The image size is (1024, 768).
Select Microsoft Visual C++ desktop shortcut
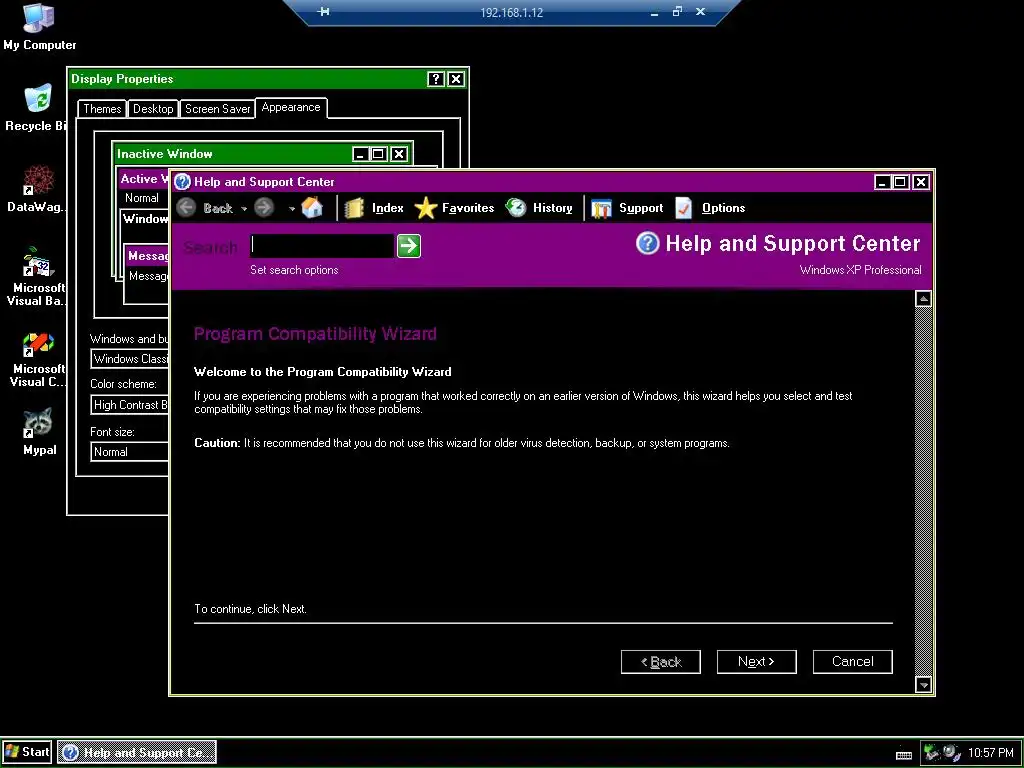coord(36,359)
